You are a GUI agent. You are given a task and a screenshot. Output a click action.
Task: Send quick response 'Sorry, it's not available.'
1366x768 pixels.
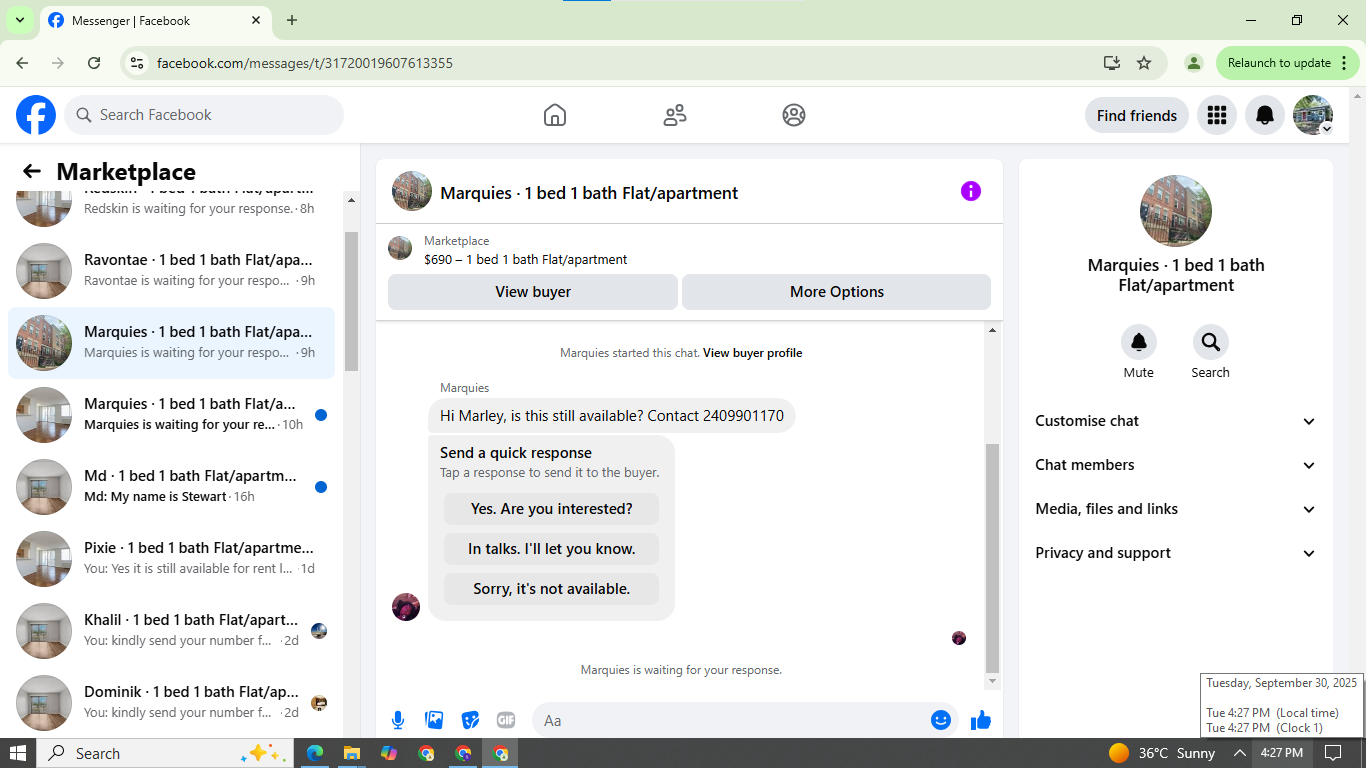[x=552, y=589]
